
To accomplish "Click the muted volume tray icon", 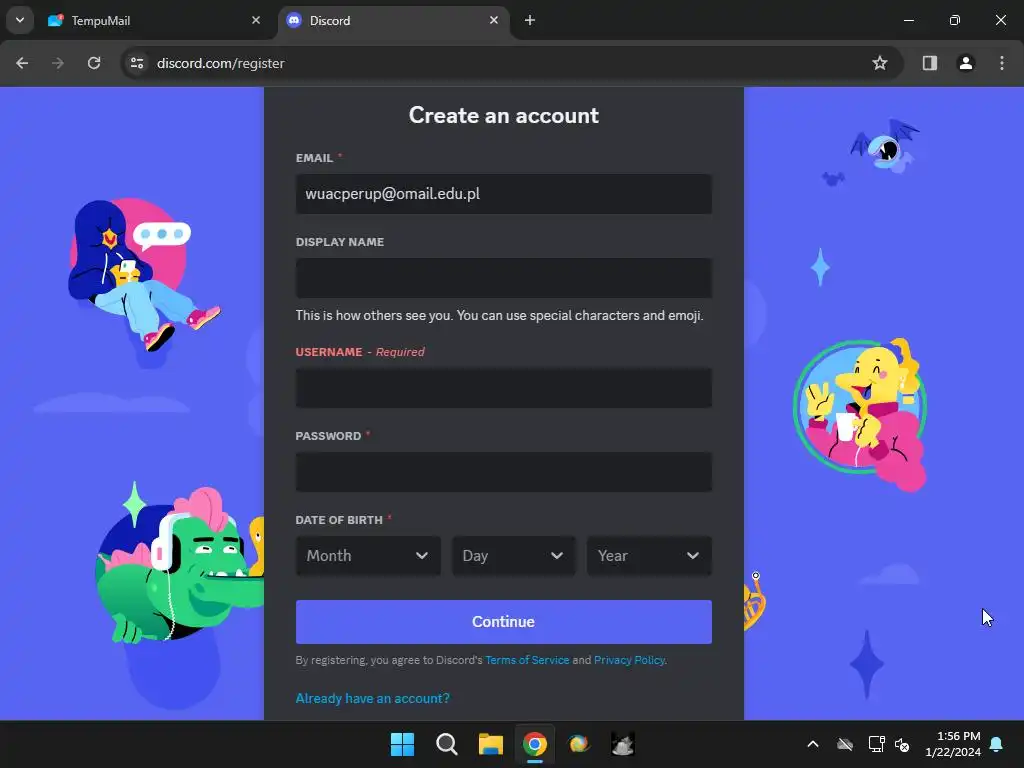I will [902, 744].
